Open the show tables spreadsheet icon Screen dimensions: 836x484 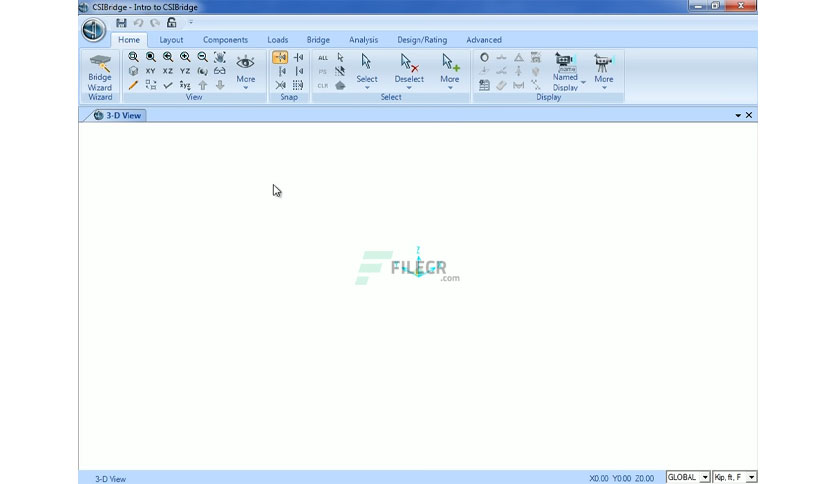484,85
